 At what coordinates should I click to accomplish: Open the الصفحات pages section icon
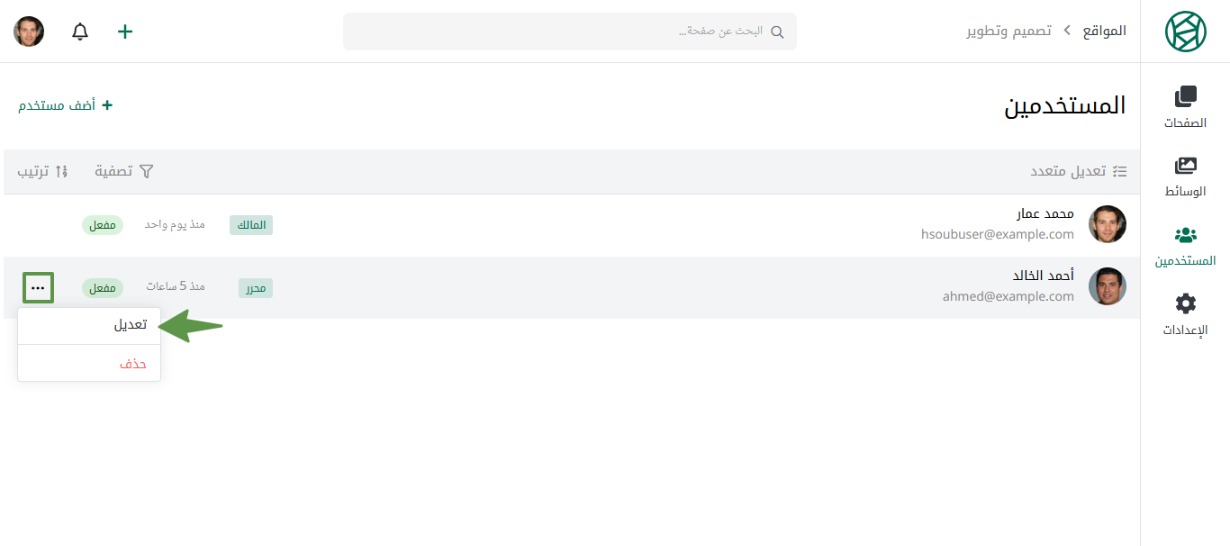[1185, 97]
